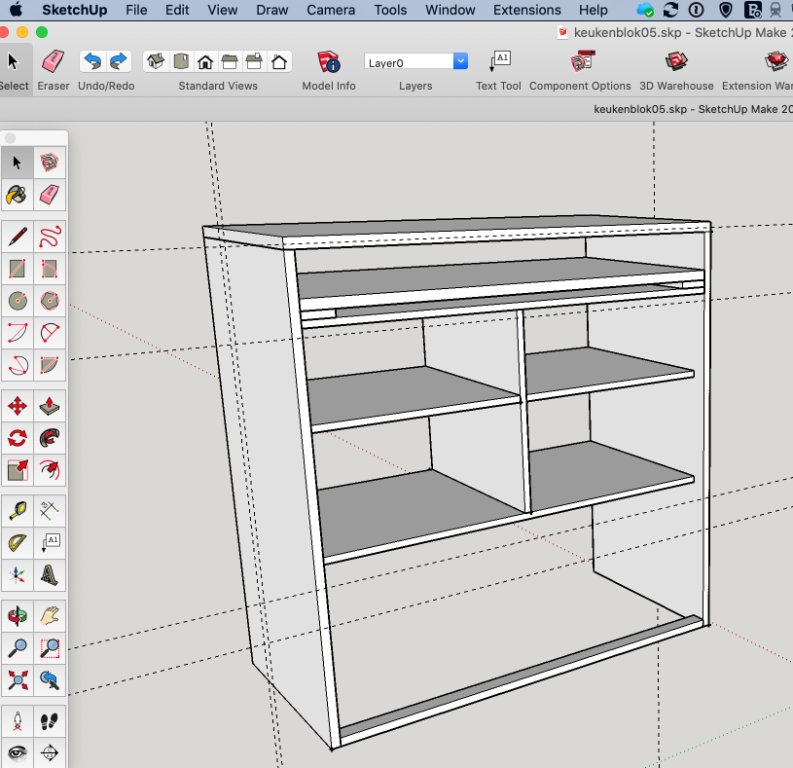Select the Tape Measure tool
The height and width of the screenshot is (768, 793).
pyautogui.click(x=17, y=510)
